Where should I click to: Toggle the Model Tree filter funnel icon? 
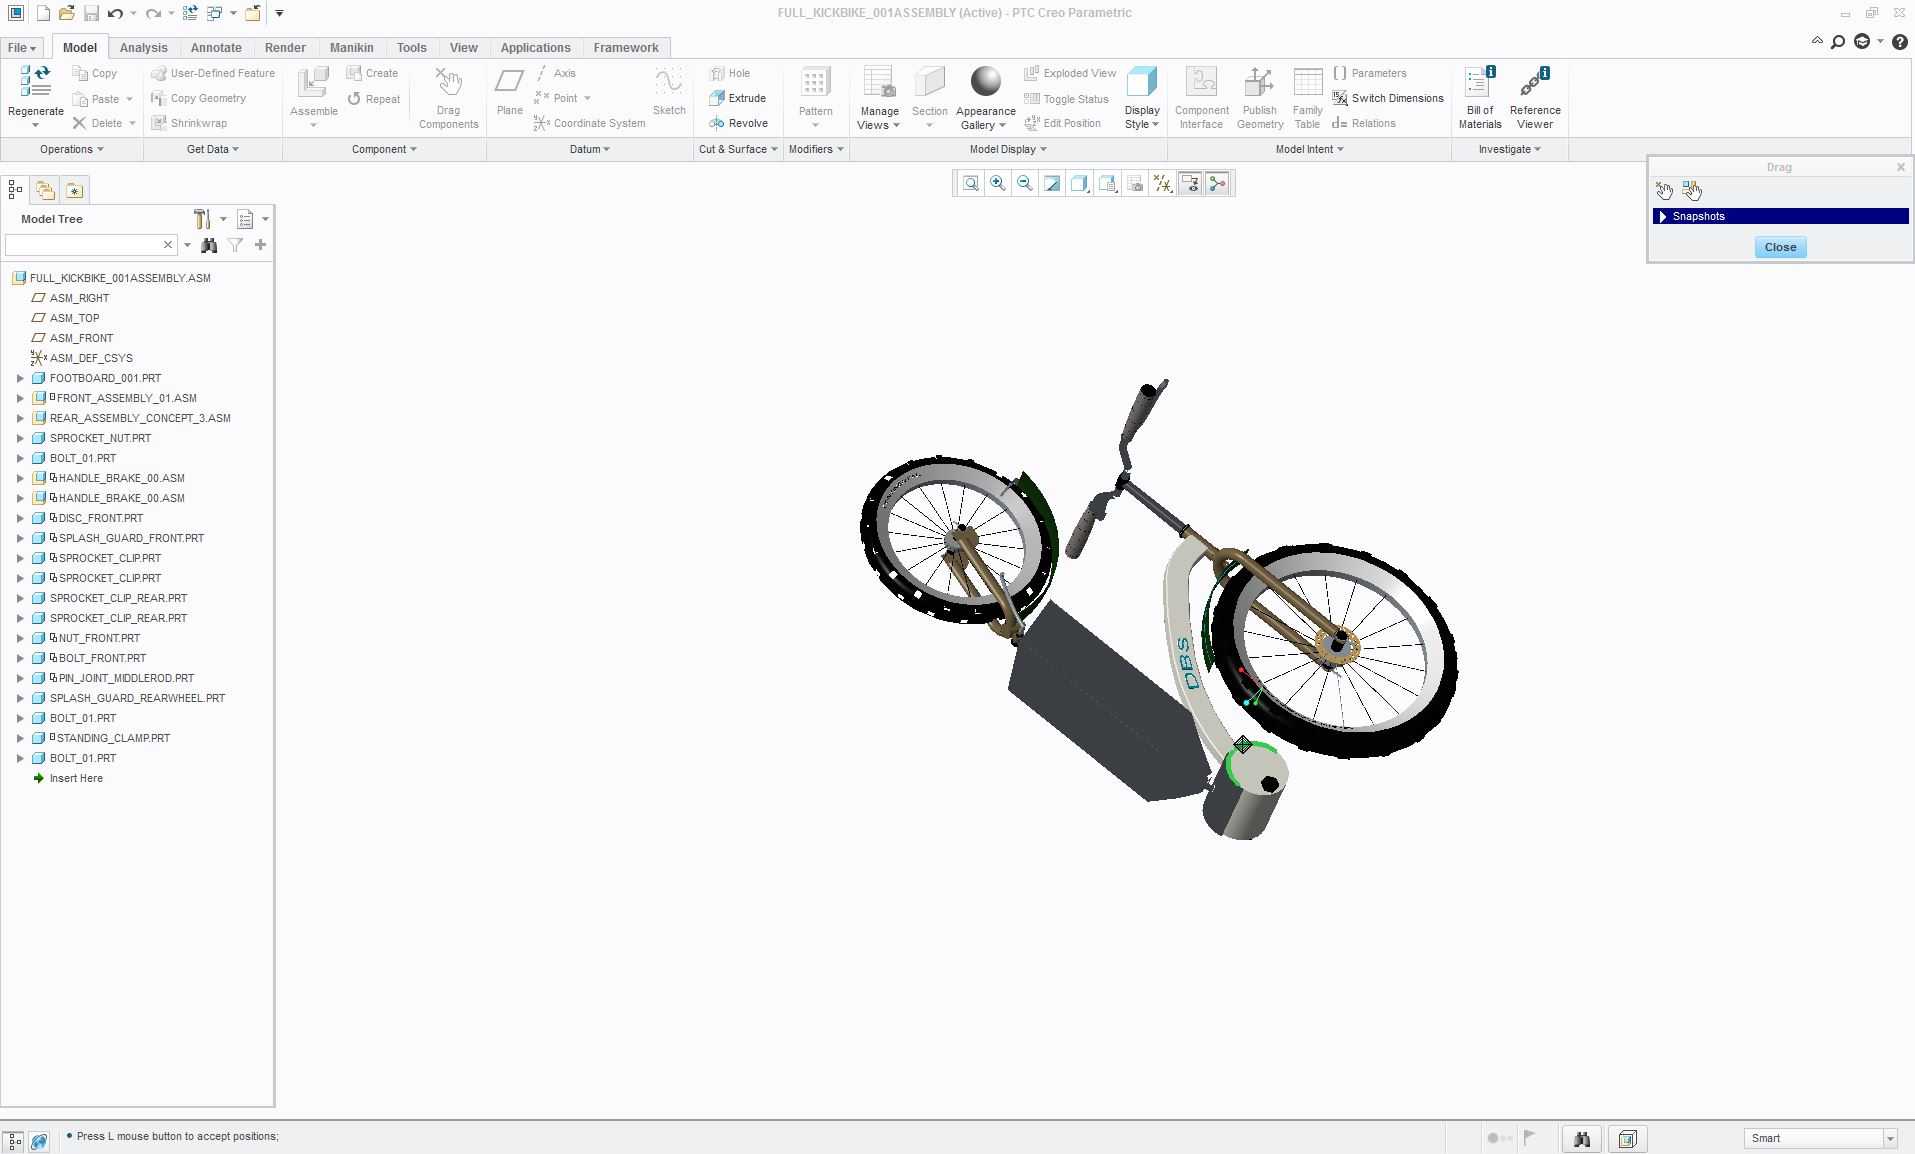pos(235,245)
